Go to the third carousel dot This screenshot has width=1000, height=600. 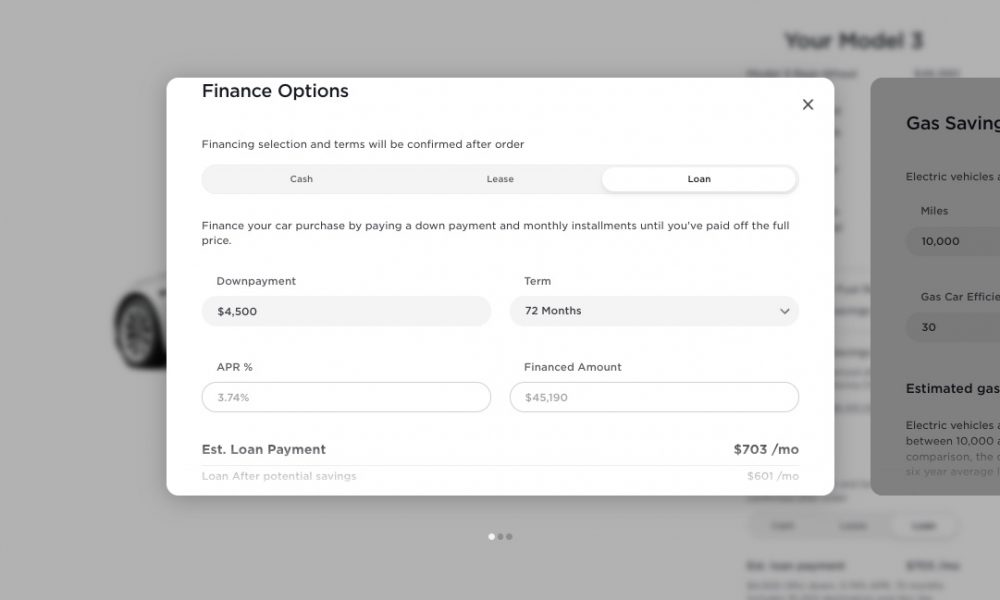tap(510, 537)
